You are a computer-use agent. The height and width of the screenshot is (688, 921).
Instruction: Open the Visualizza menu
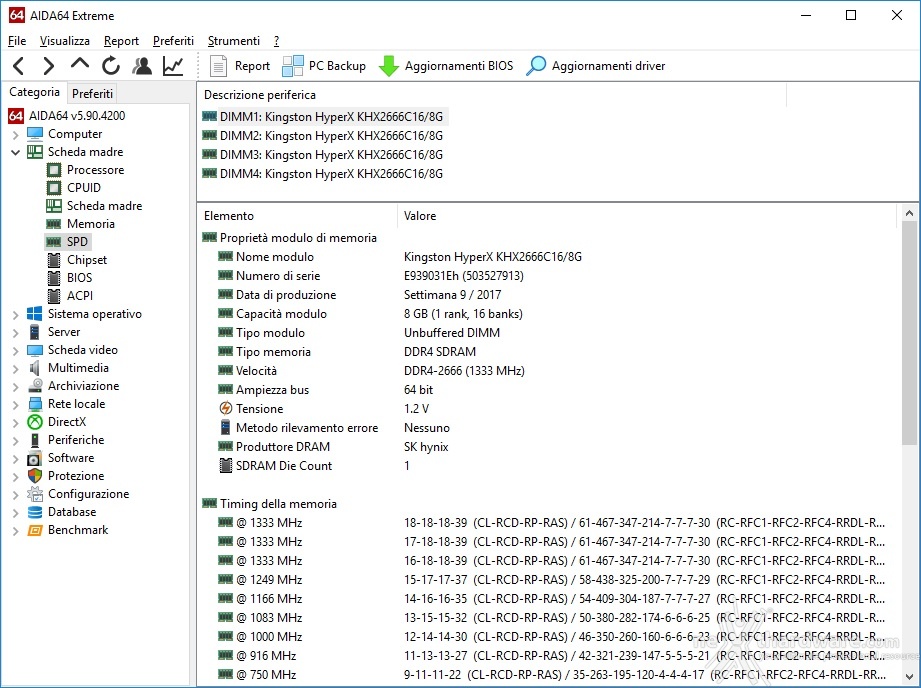65,41
